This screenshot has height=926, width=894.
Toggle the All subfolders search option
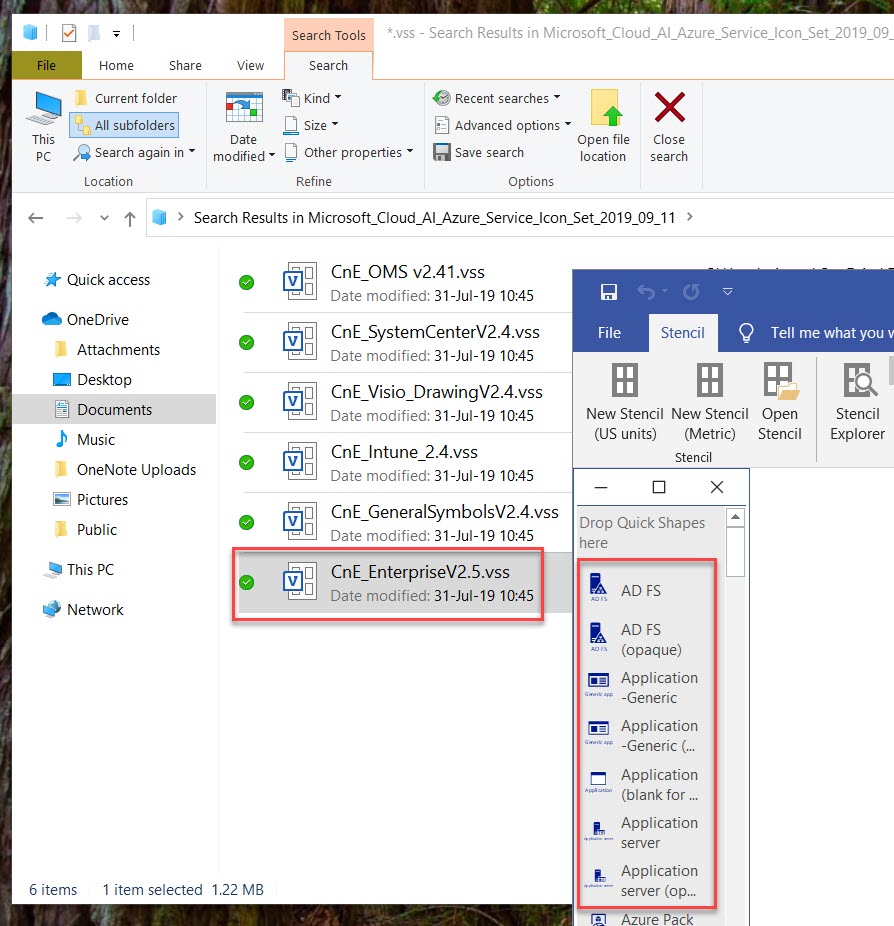124,125
